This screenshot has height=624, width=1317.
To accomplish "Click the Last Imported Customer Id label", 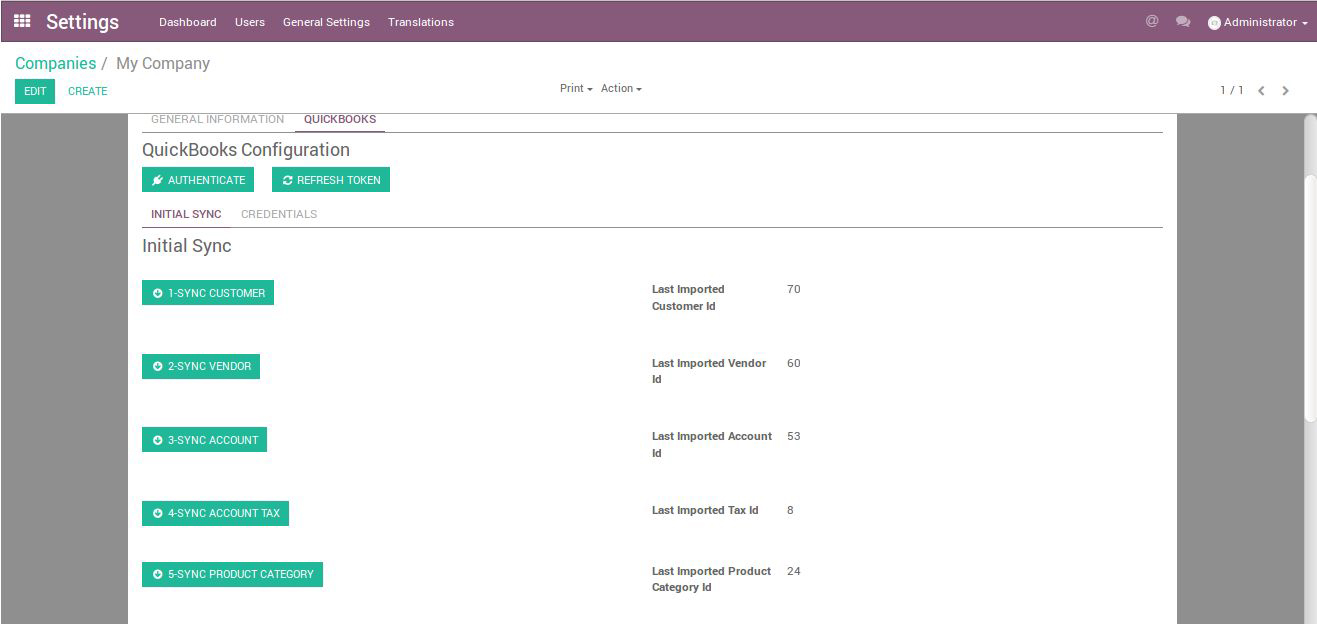I will tap(688, 298).
